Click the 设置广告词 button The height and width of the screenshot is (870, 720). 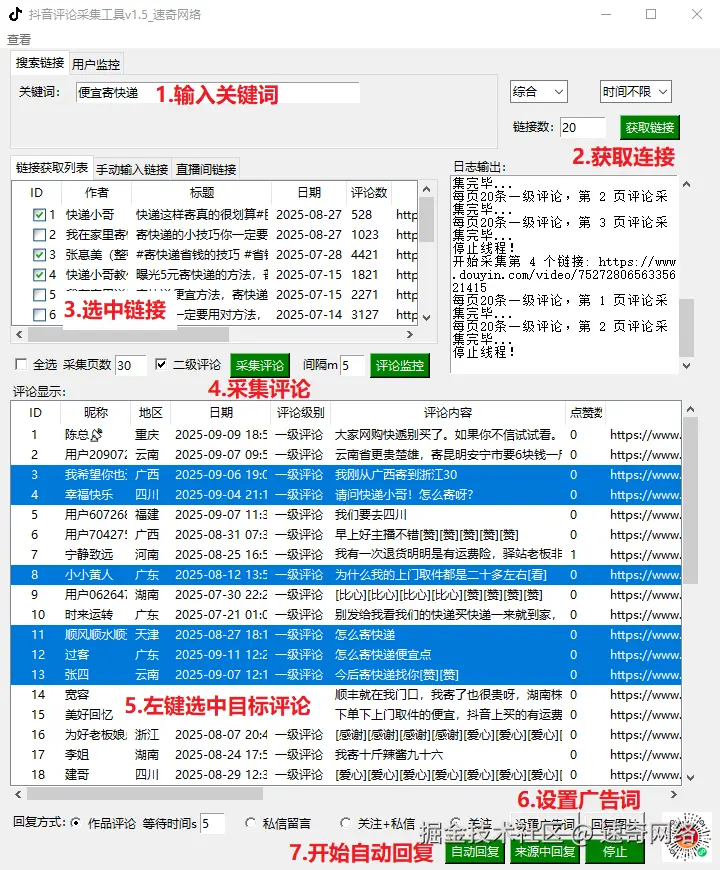tap(544, 824)
